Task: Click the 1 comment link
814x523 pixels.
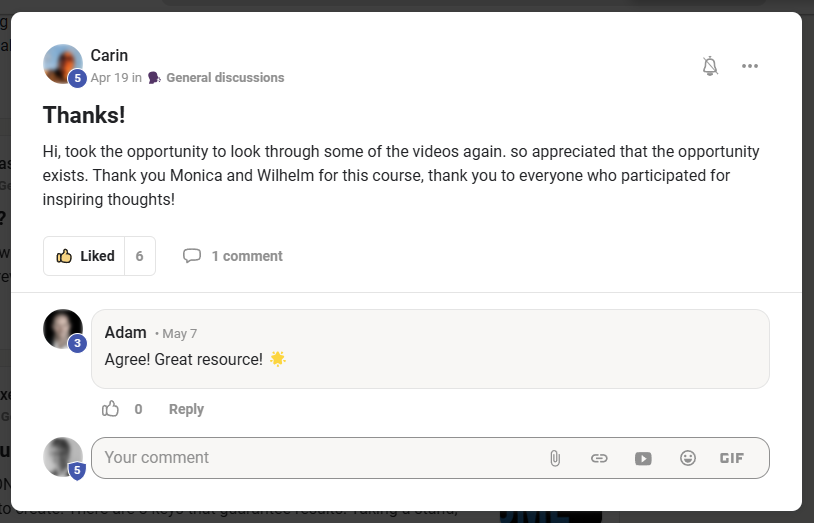Action: [x=247, y=256]
